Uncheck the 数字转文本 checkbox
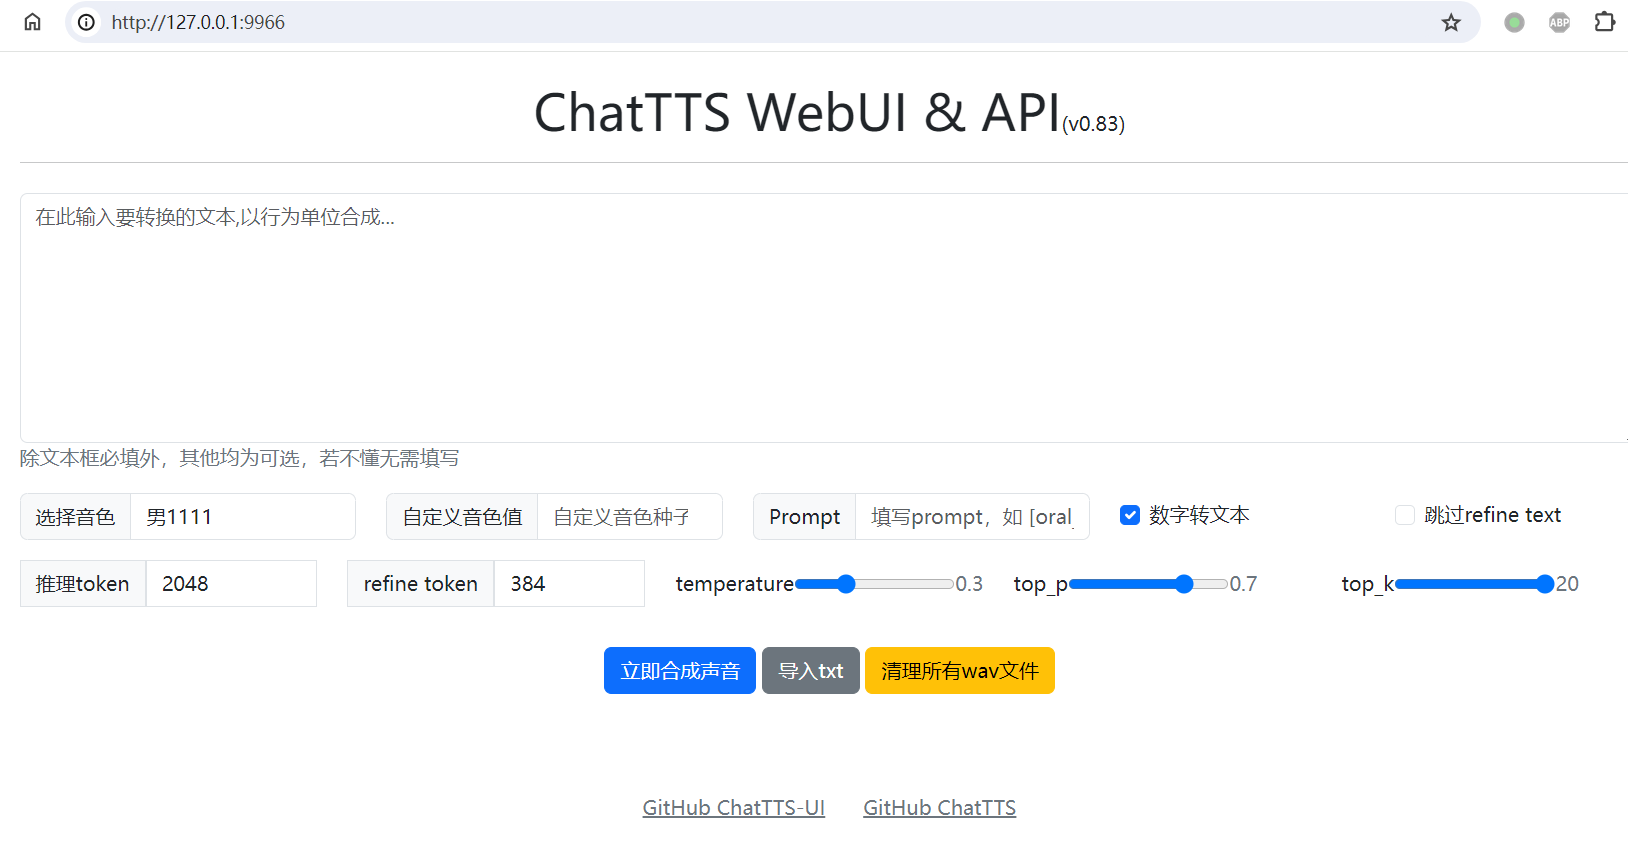Image resolution: width=1628 pixels, height=863 pixels. pos(1130,515)
